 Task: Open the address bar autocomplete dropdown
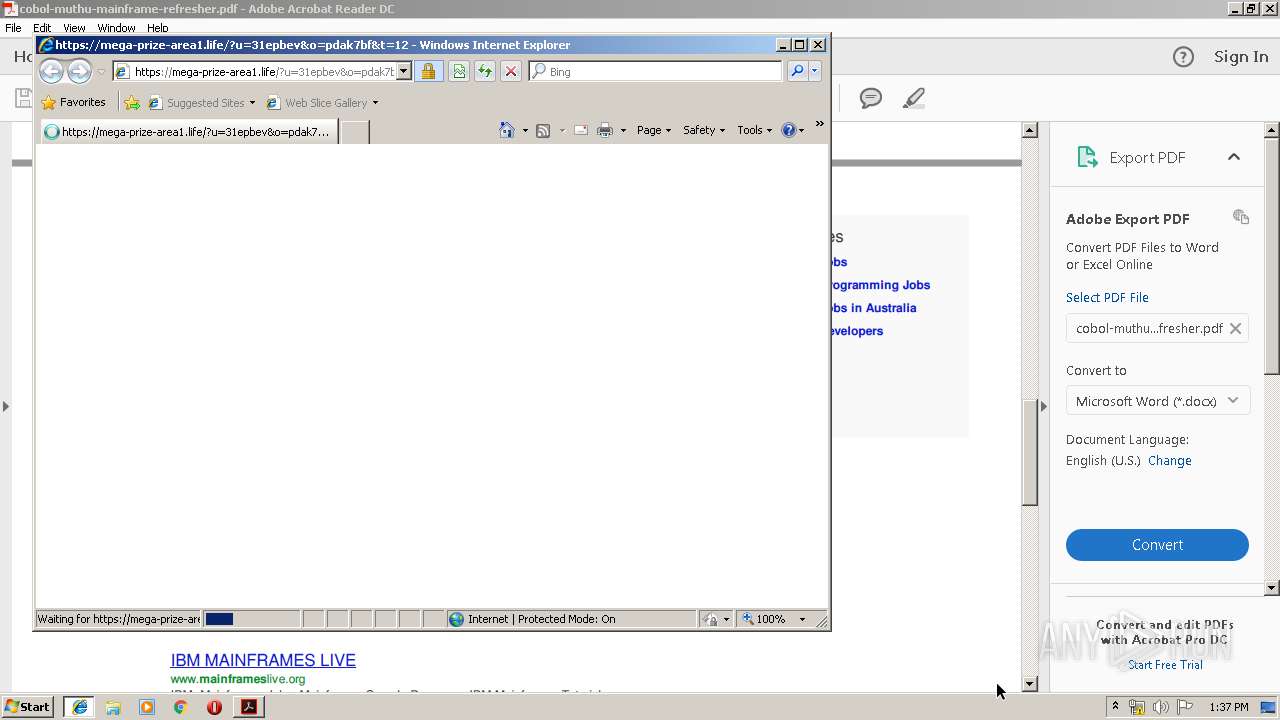[404, 72]
